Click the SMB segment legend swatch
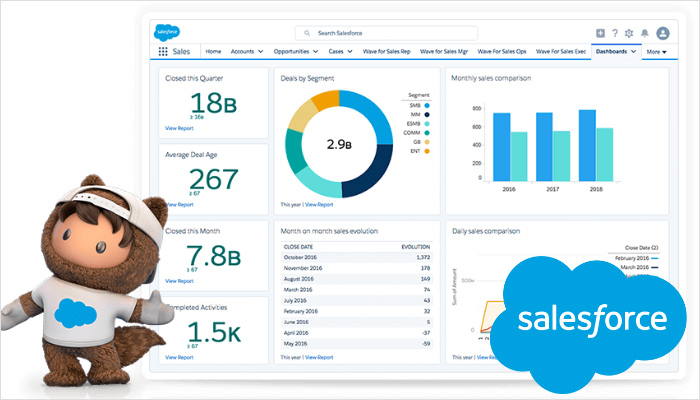Viewport: 700px width, 400px height. [427, 105]
